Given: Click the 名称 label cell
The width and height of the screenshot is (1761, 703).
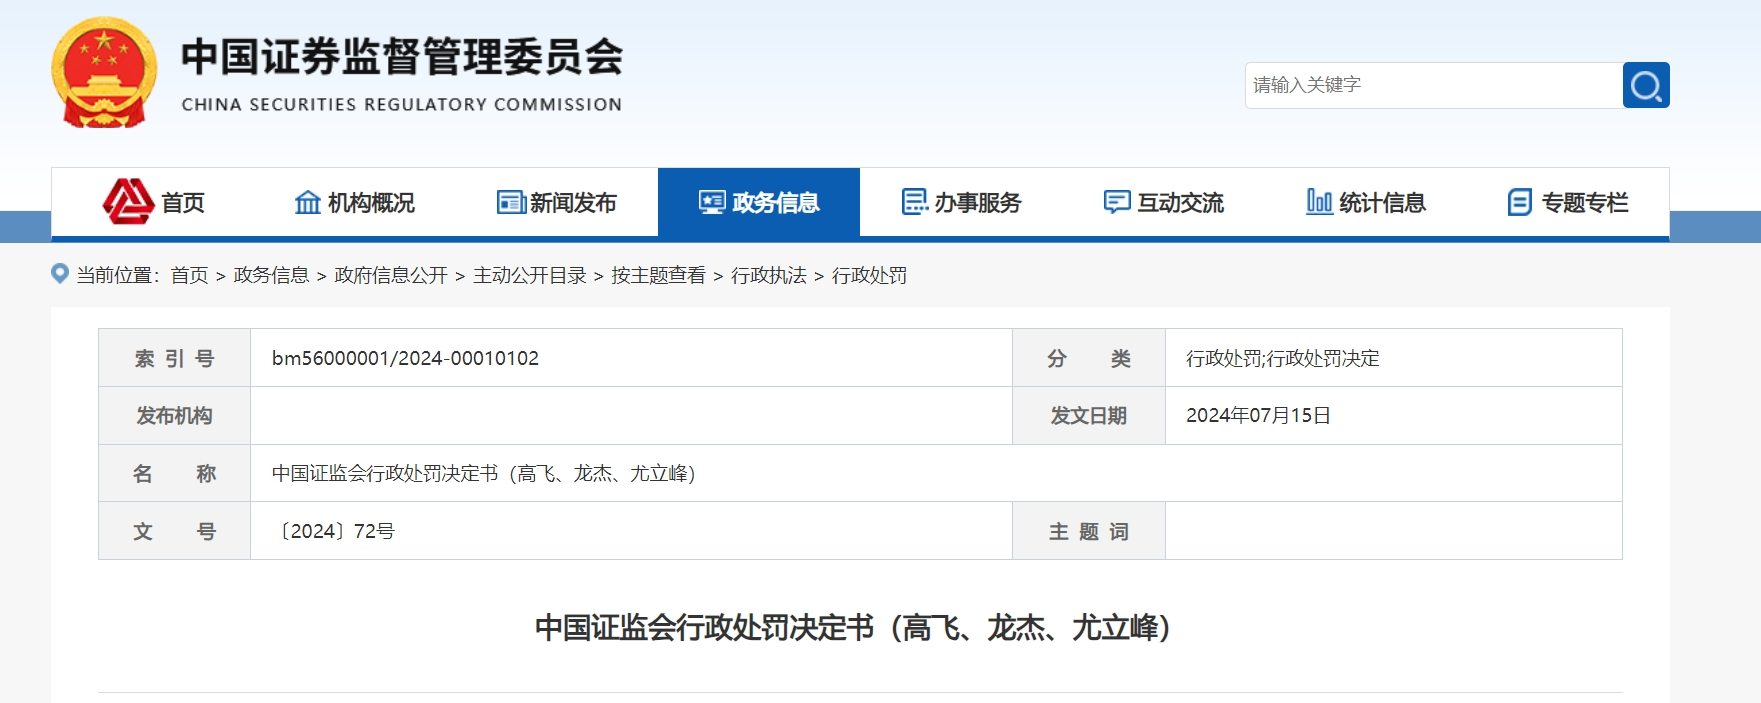Looking at the screenshot, I should (x=174, y=473).
